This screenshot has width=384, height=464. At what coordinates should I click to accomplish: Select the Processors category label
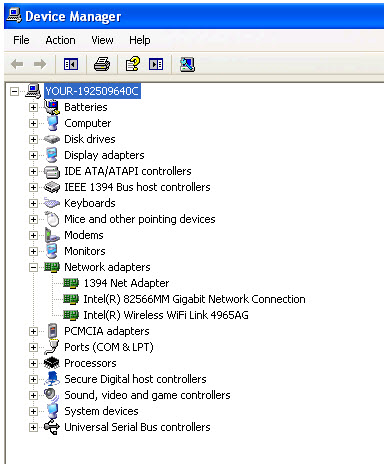click(90, 363)
